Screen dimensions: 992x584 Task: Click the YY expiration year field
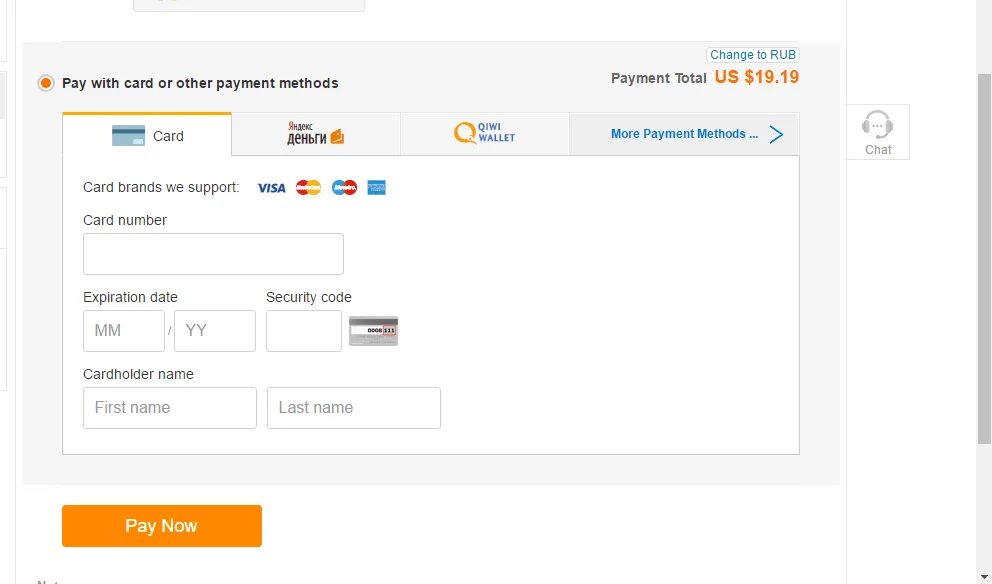(214, 331)
